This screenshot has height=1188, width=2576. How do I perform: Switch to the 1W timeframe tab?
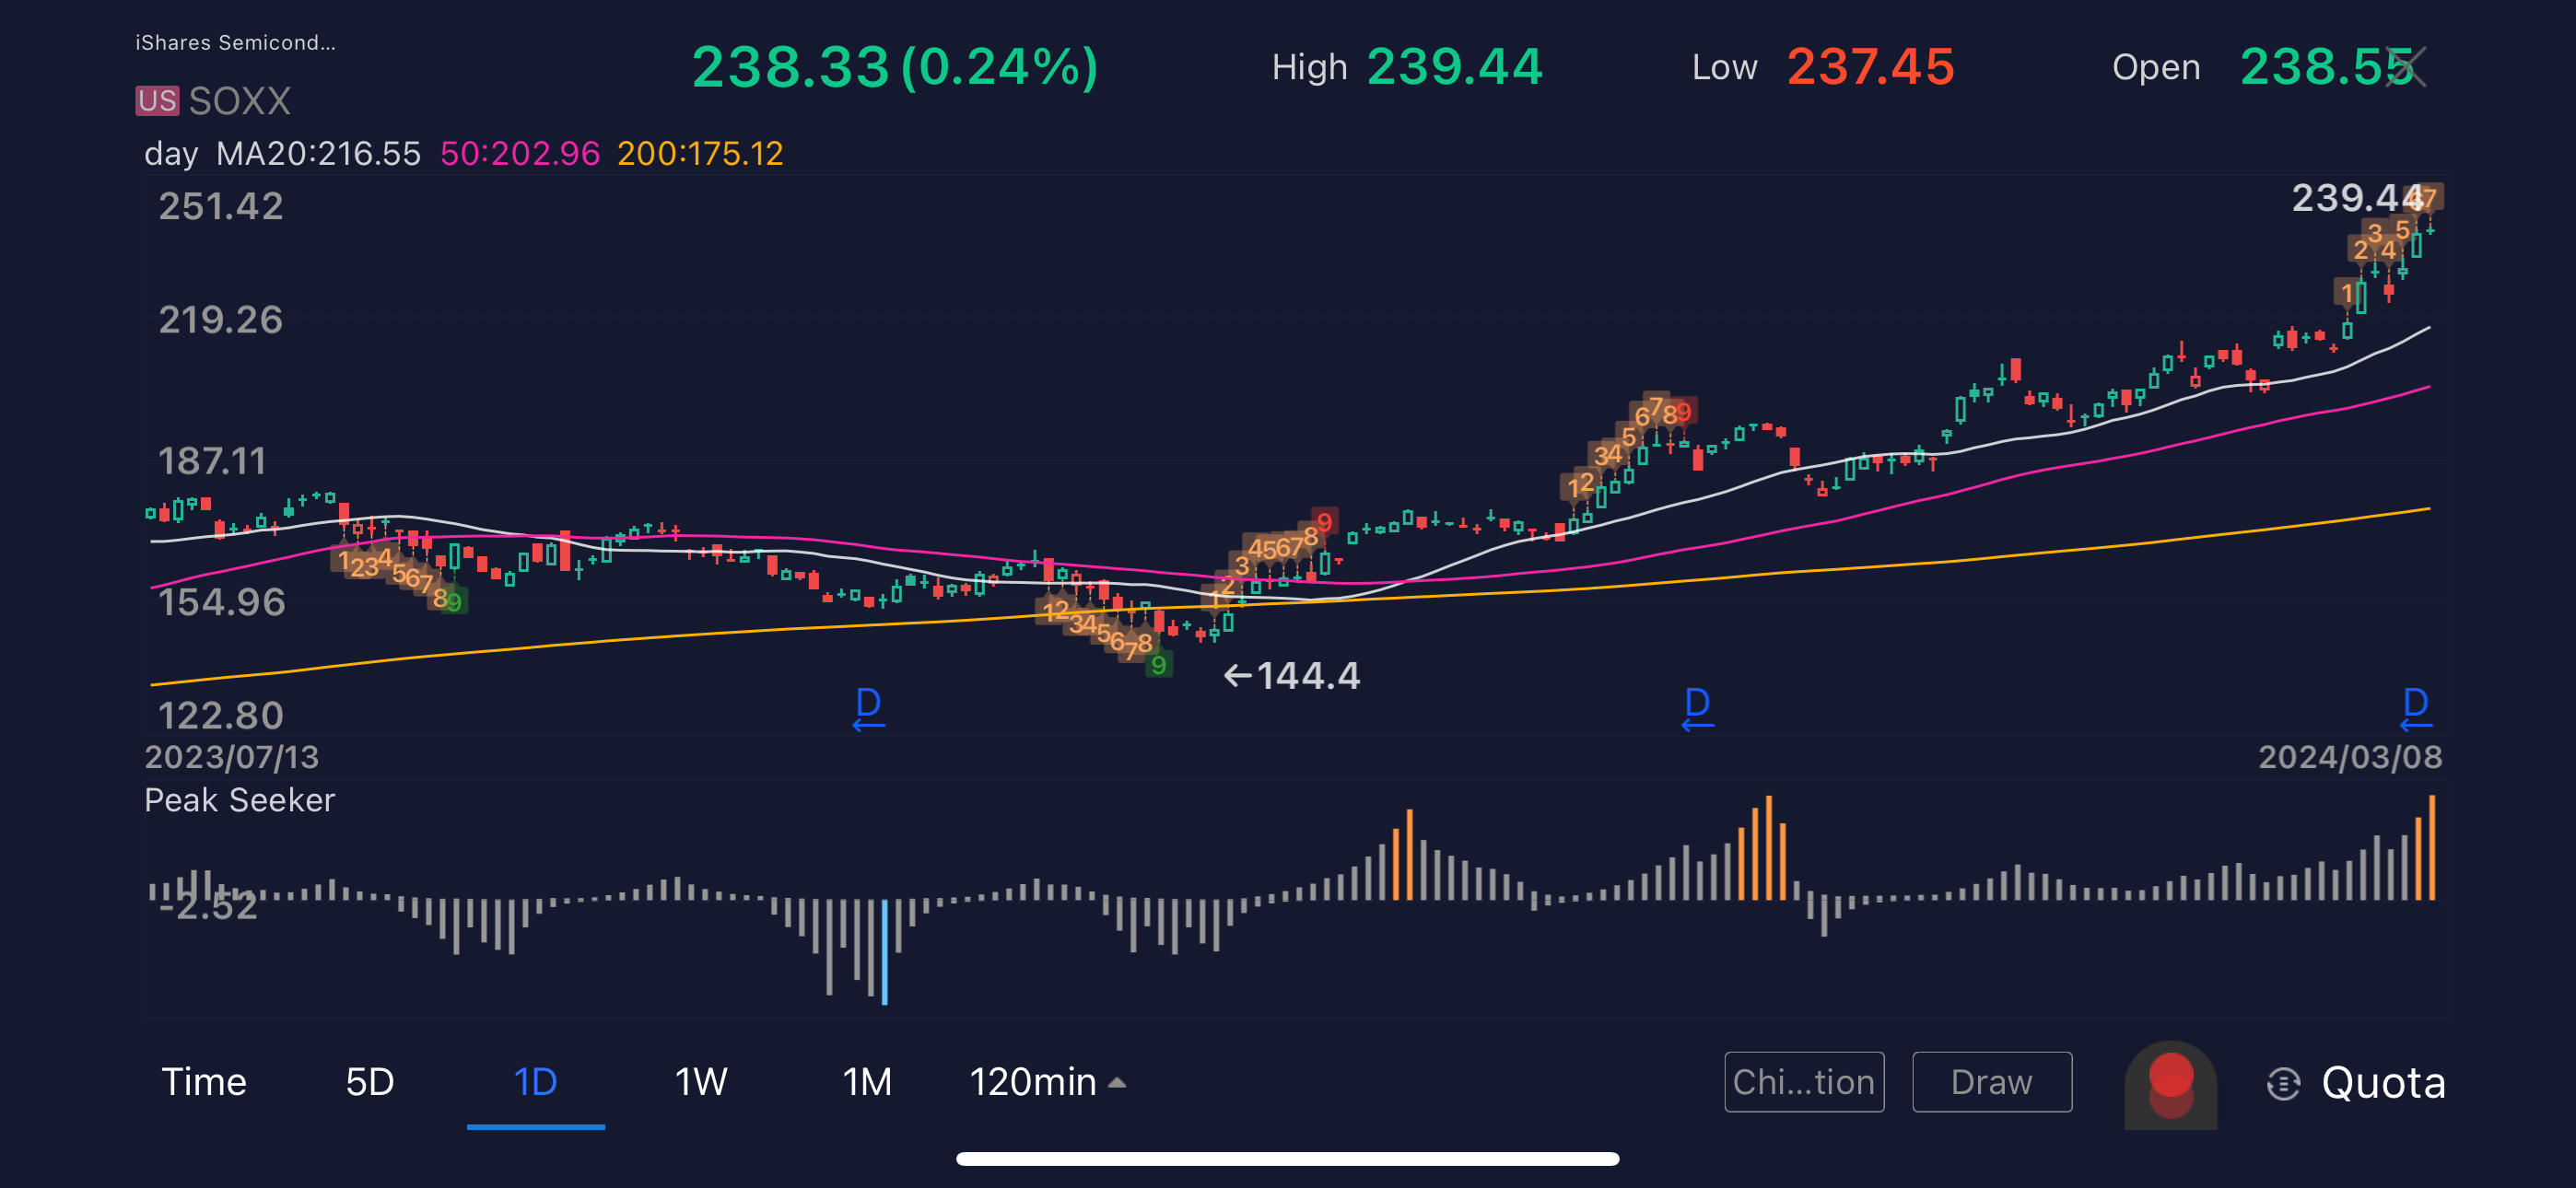coord(700,1083)
